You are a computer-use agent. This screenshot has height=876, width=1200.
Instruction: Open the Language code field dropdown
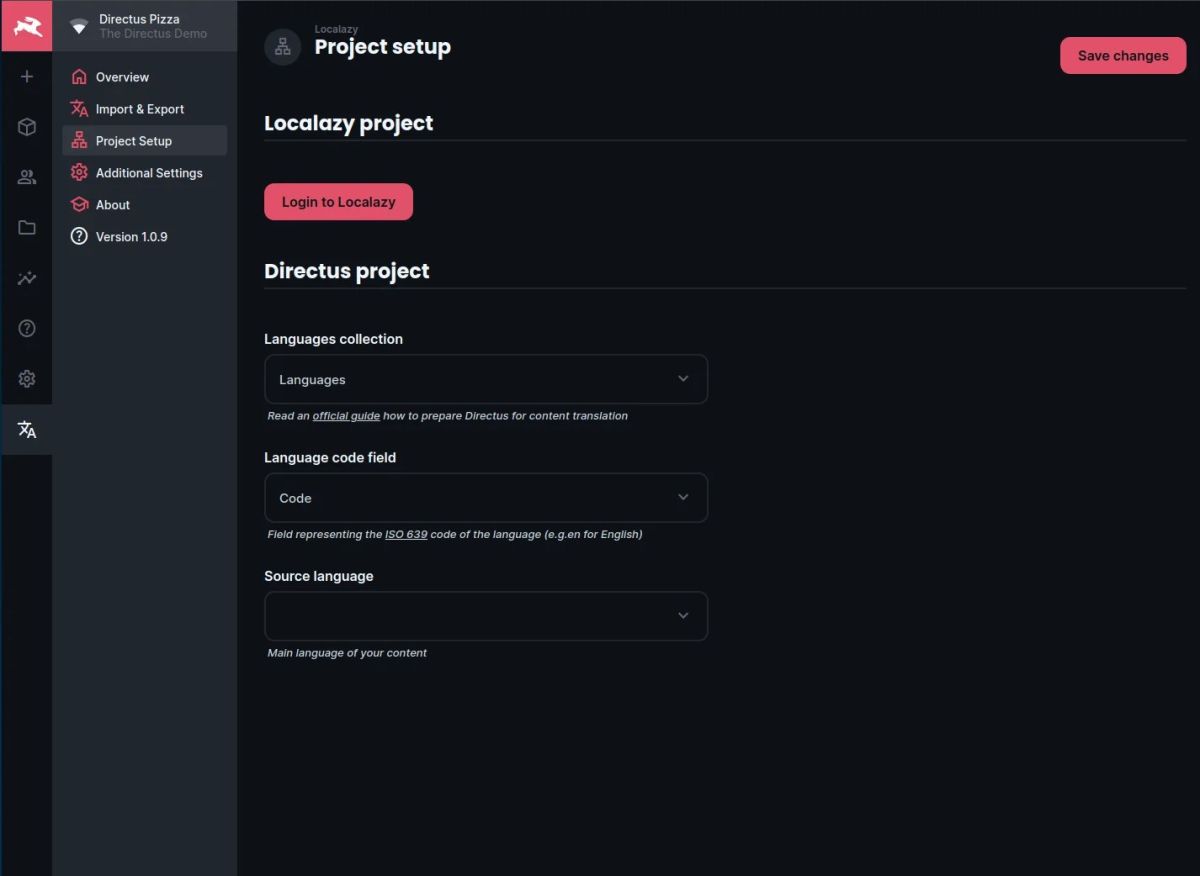tap(486, 498)
